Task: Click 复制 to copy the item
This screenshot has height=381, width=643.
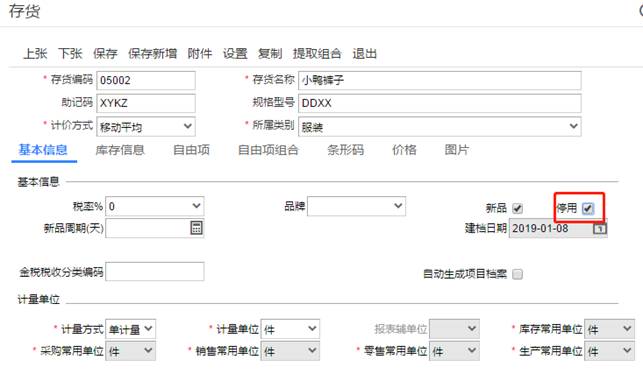Action: pyautogui.click(x=270, y=53)
